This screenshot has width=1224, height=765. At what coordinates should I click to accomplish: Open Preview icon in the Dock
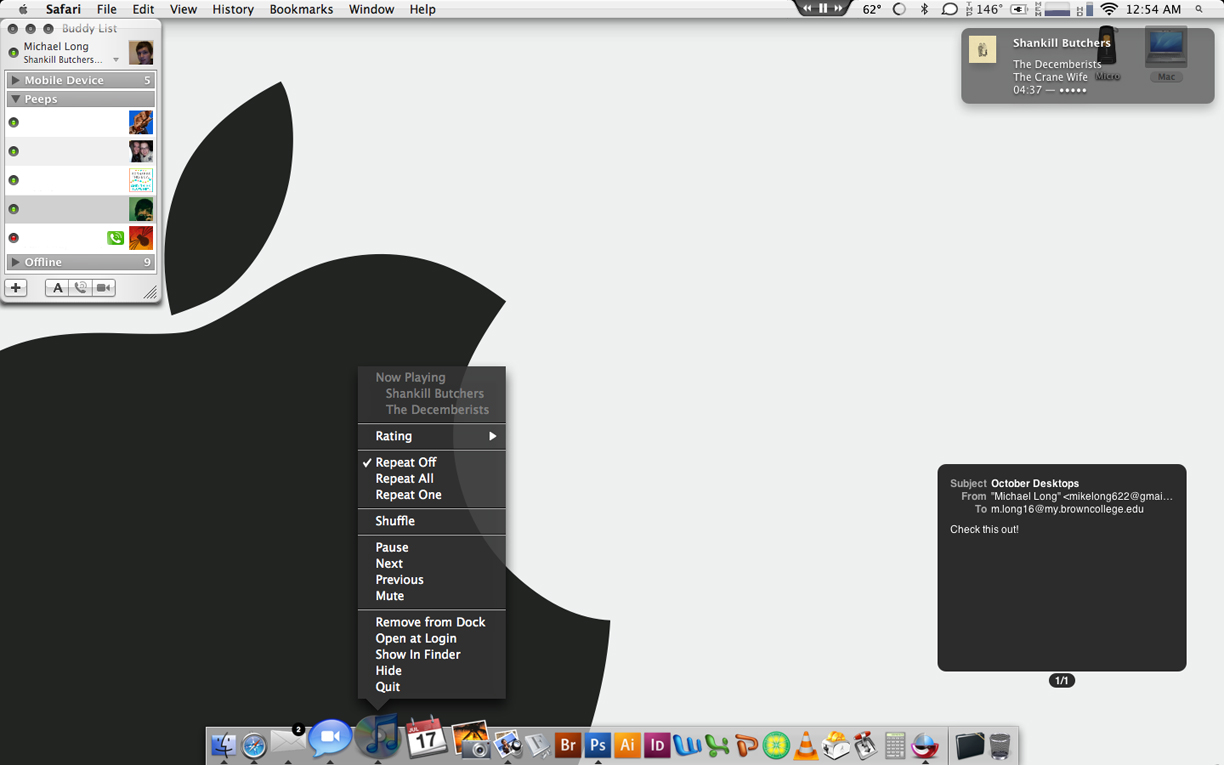(508, 744)
